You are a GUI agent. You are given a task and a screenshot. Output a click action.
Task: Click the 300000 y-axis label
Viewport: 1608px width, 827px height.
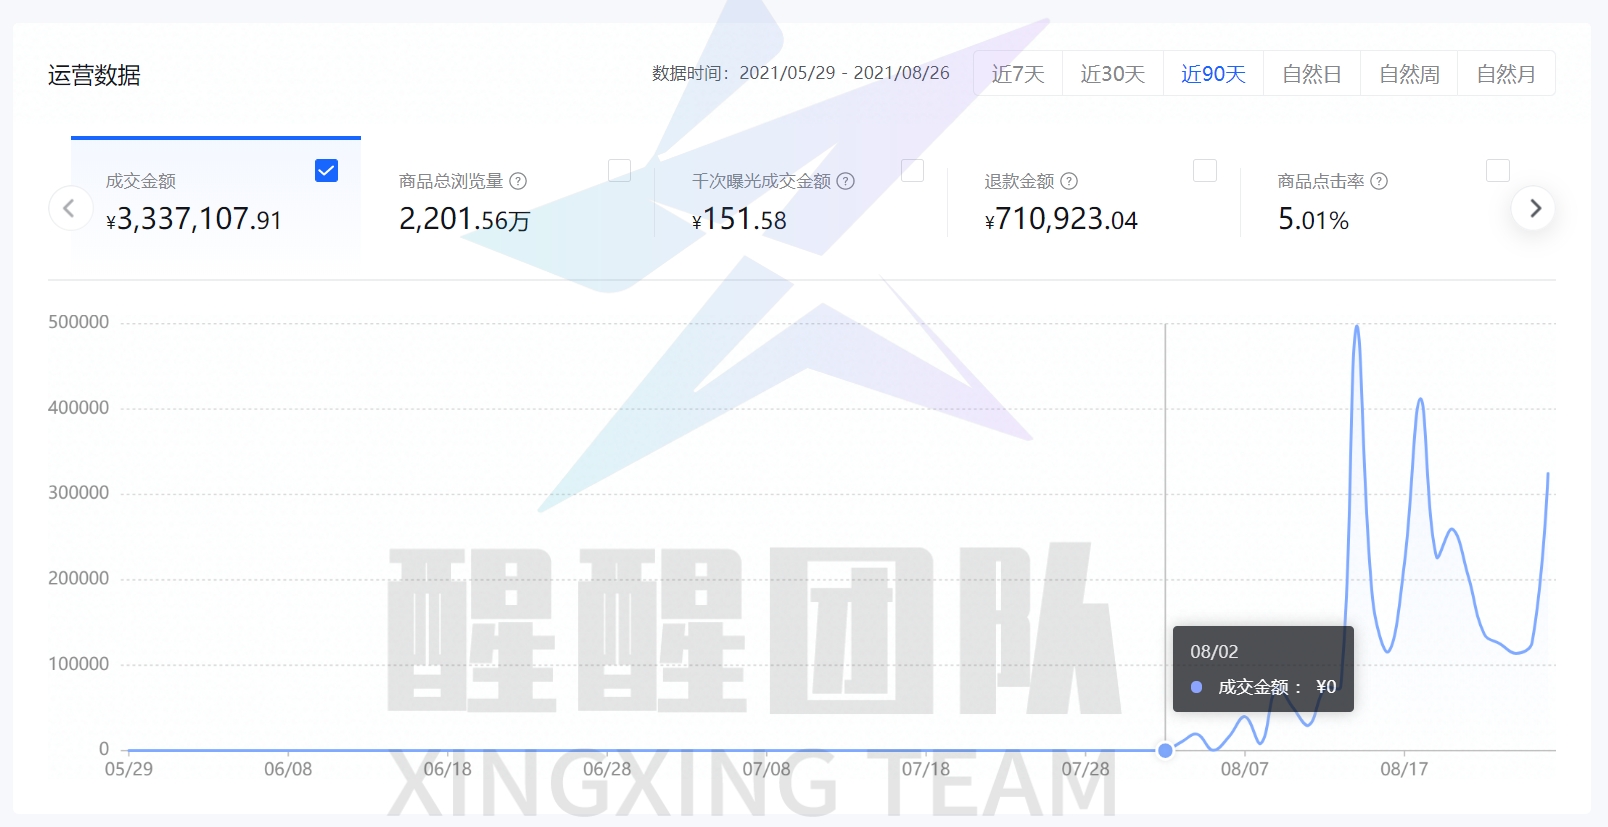pos(78,492)
